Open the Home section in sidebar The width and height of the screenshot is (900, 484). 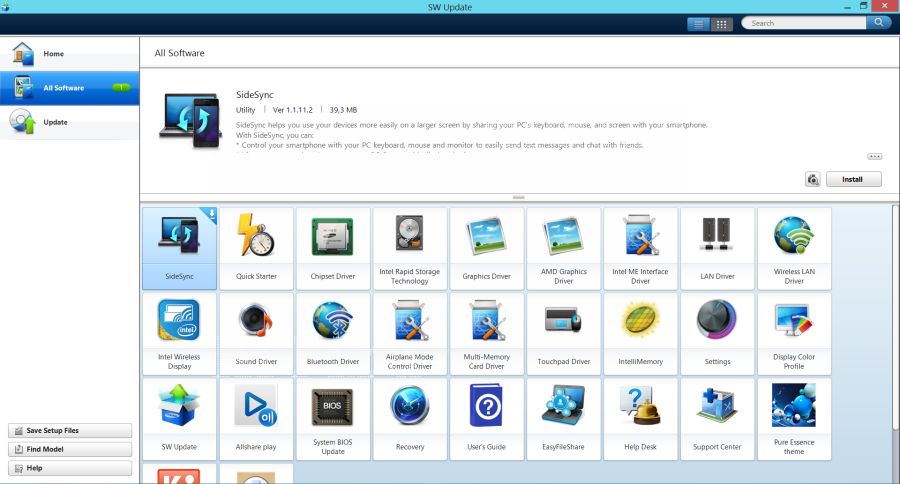(x=69, y=53)
